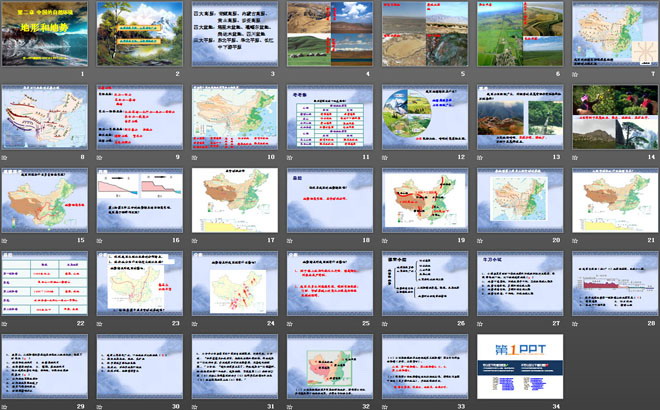
Task: Click the animation star icon under slide 7
Action: pos(575,74)
